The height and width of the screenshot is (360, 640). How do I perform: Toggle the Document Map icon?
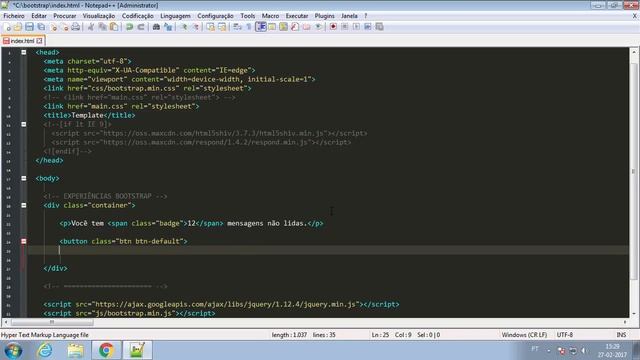tap(283, 27)
